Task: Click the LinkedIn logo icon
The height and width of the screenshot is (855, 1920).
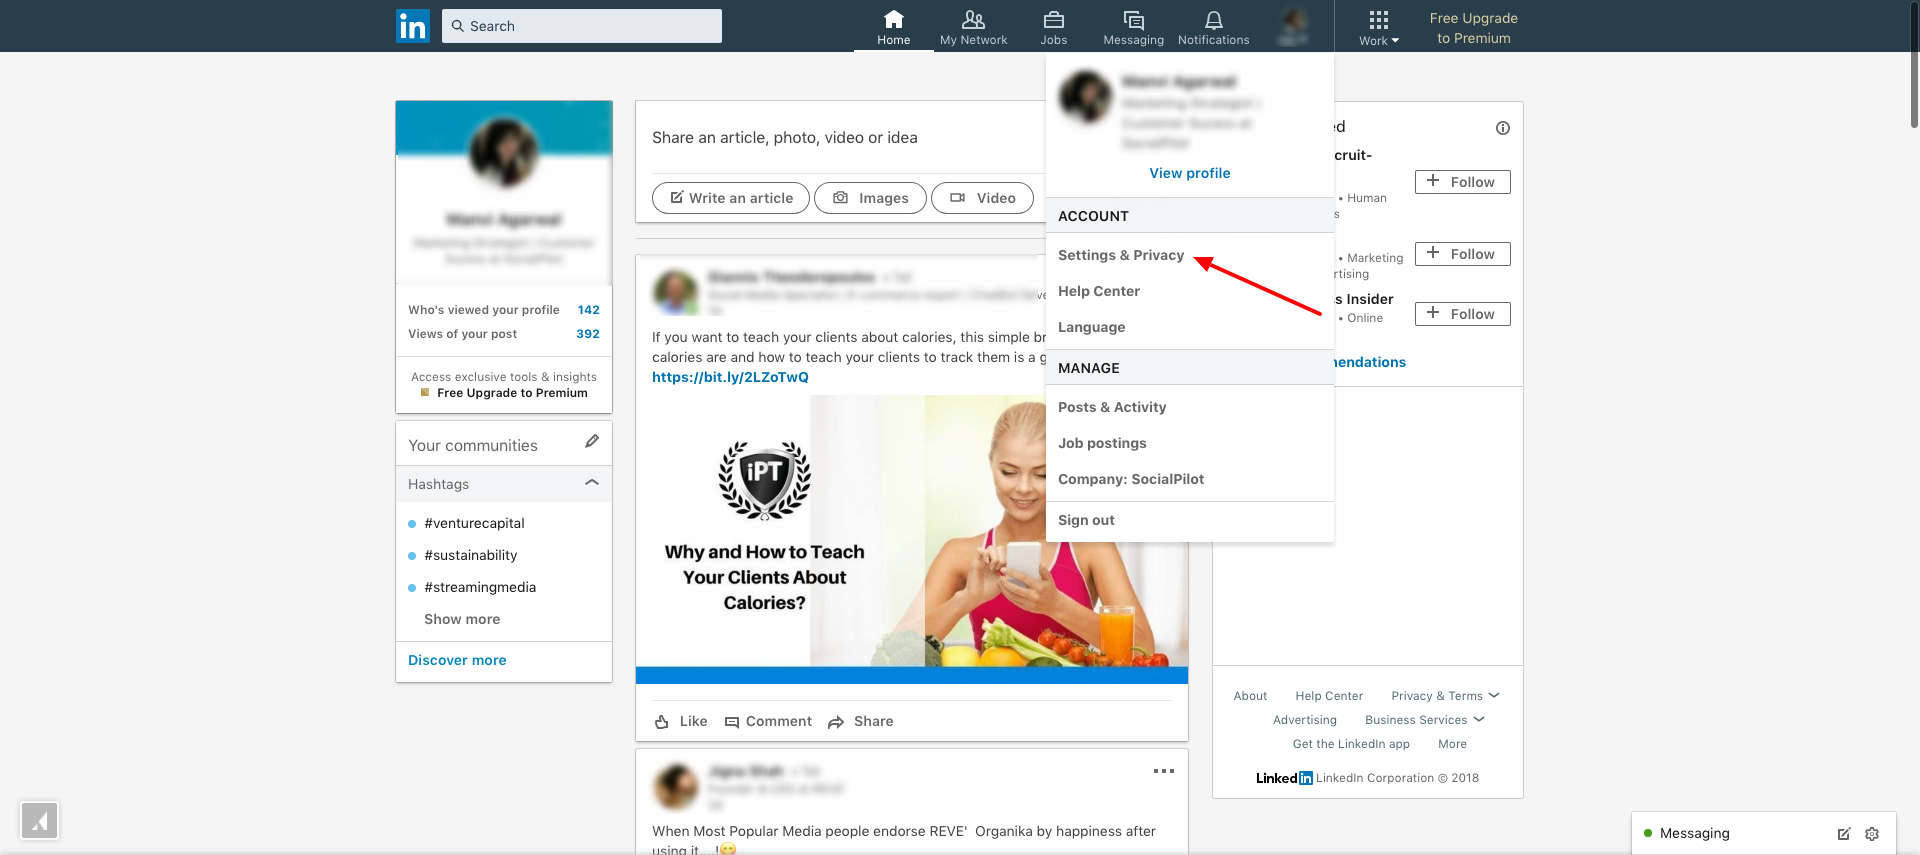Action: click(x=412, y=26)
